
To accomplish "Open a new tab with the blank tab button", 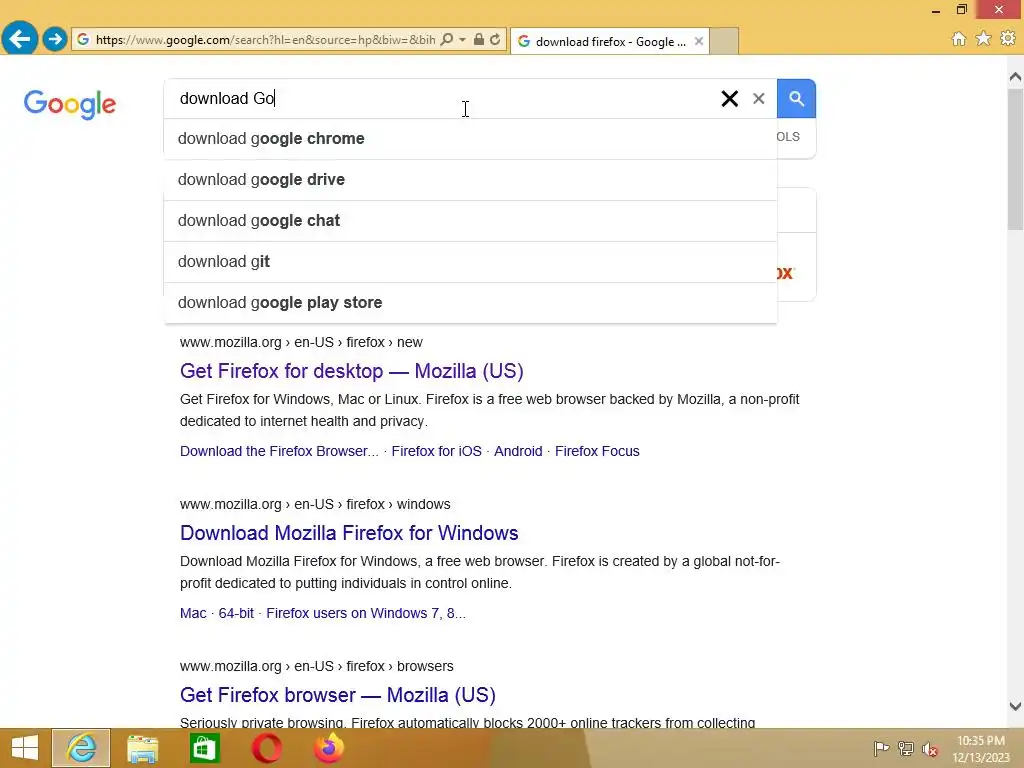I will [x=724, y=41].
